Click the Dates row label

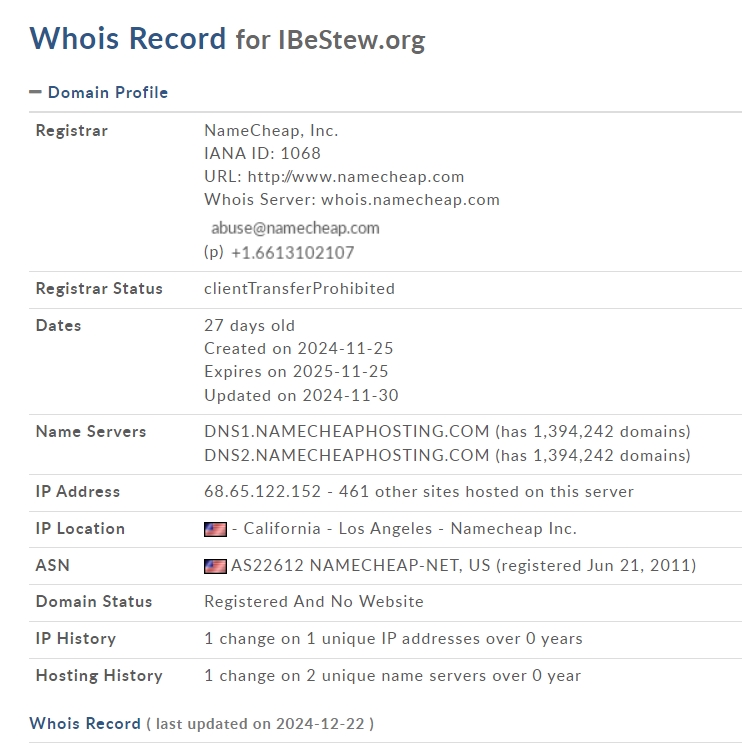(58, 326)
